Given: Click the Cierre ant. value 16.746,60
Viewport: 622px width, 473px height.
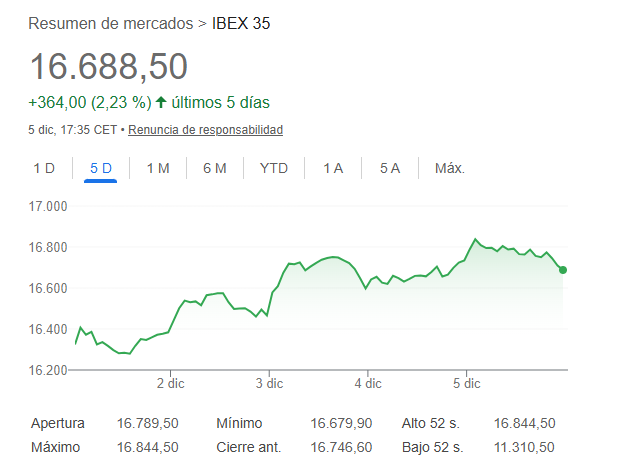Looking at the screenshot, I should click(x=341, y=447).
